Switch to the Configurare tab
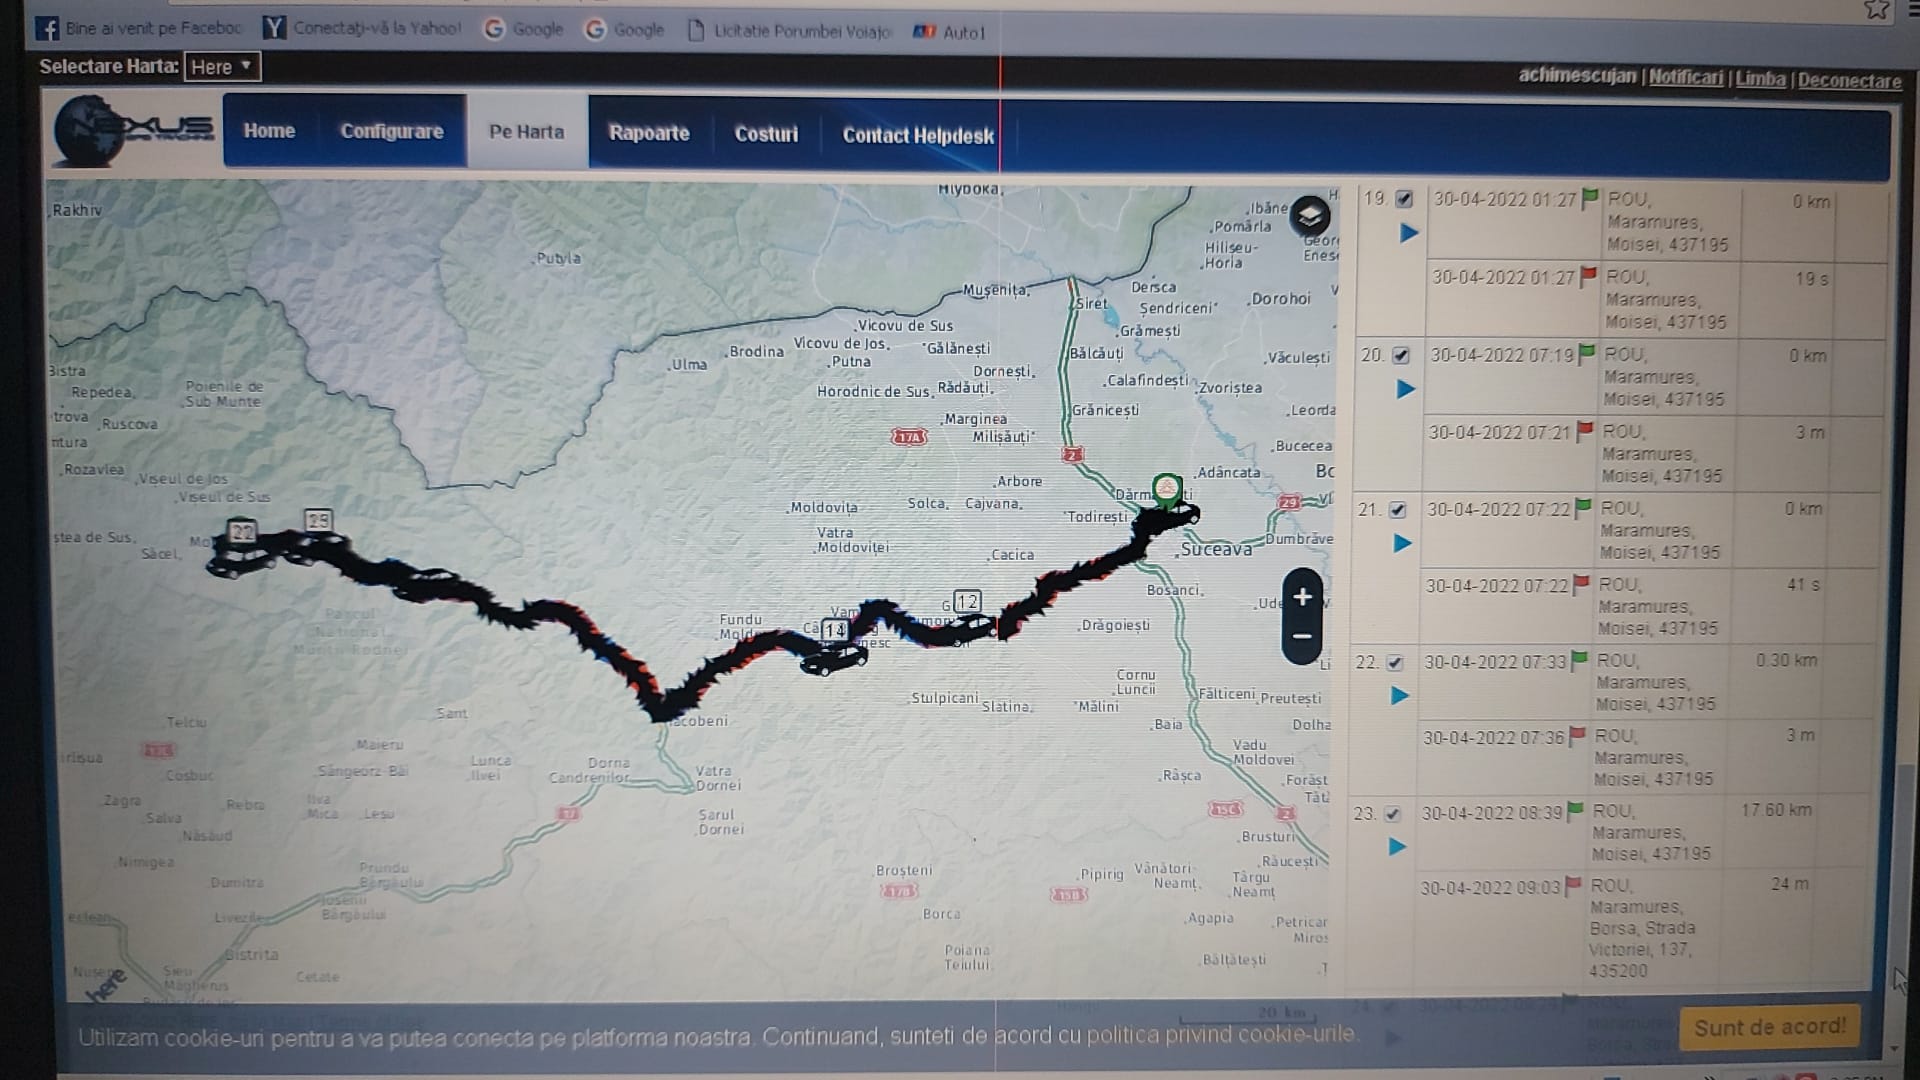This screenshot has width=1920, height=1080. [x=391, y=131]
